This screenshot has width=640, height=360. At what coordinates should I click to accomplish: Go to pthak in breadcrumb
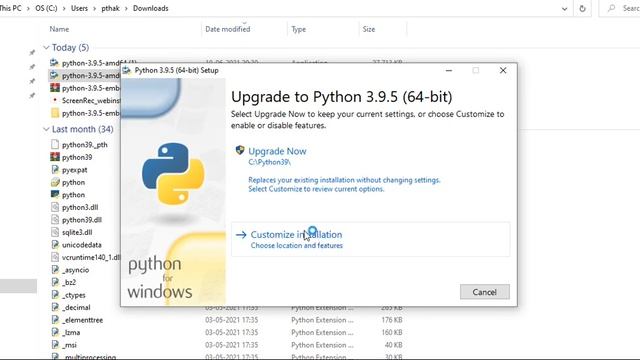(110, 8)
